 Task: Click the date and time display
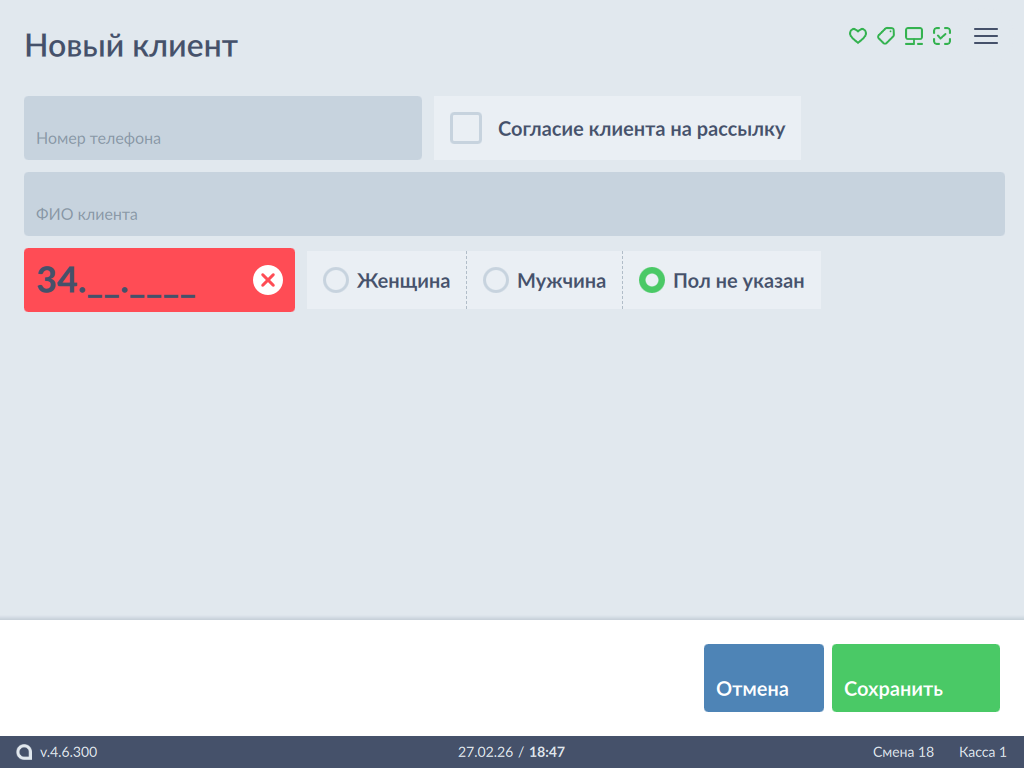(x=511, y=752)
